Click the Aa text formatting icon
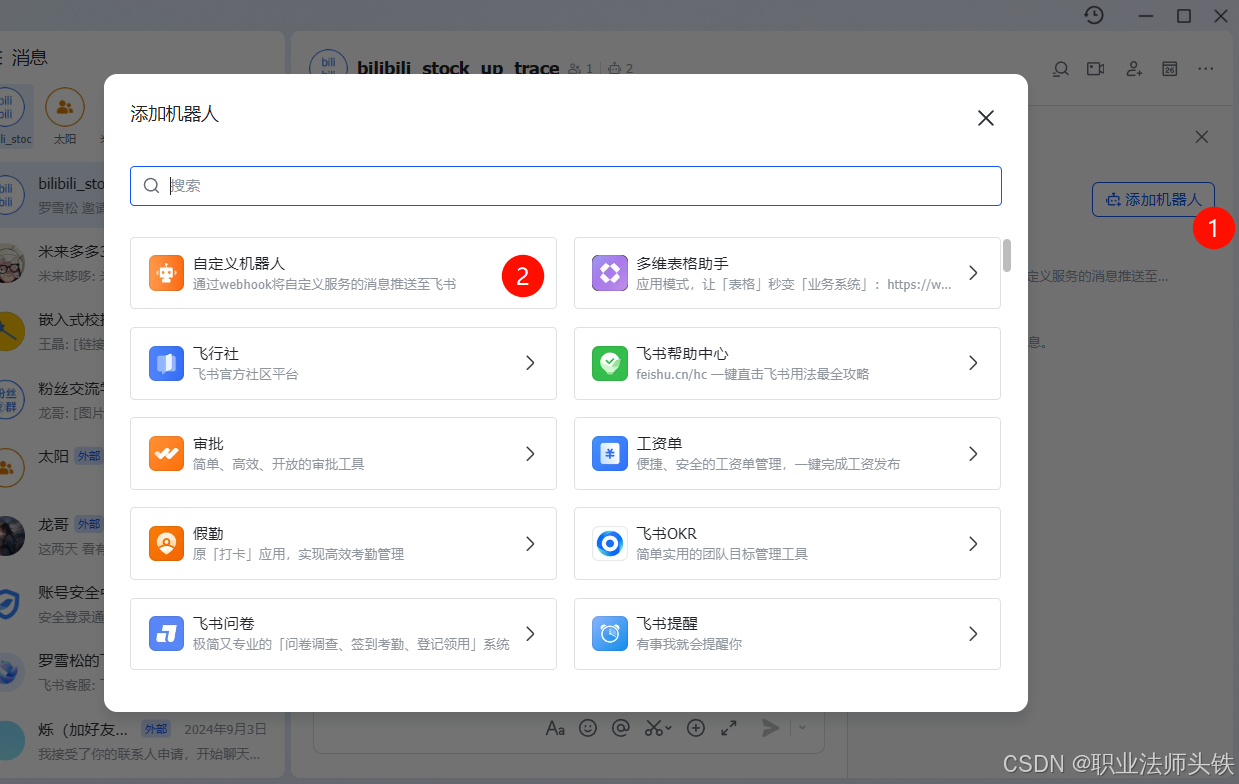The image size is (1239, 784). click(555, 728)
